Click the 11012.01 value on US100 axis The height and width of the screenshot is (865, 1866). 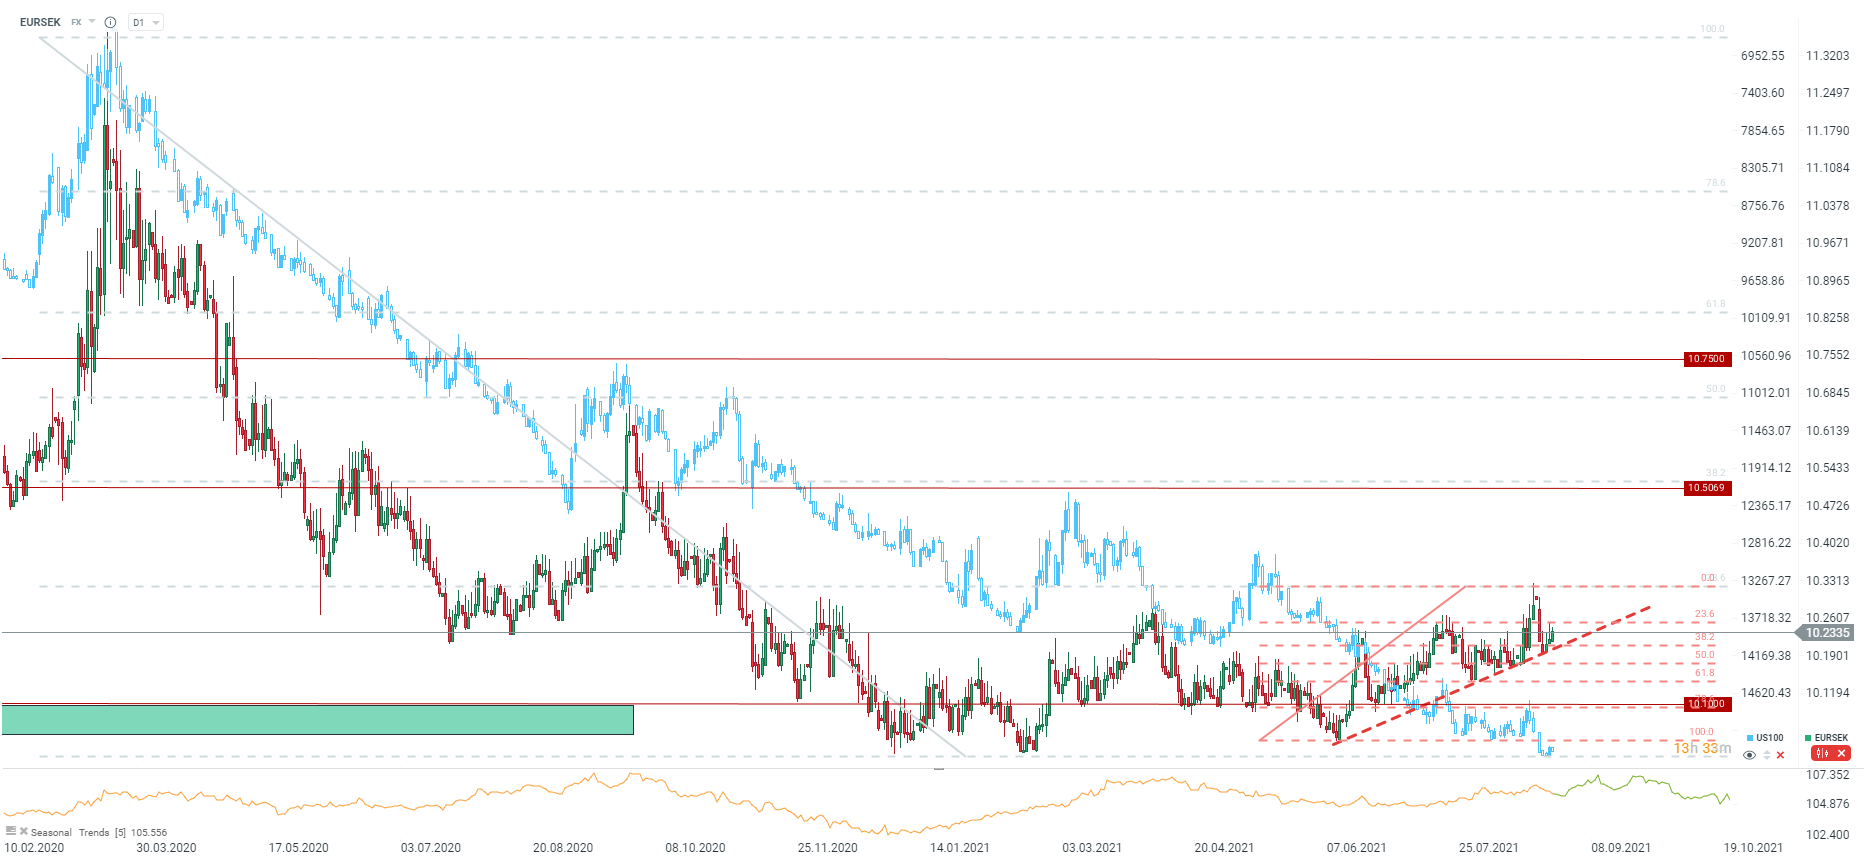1766,393
